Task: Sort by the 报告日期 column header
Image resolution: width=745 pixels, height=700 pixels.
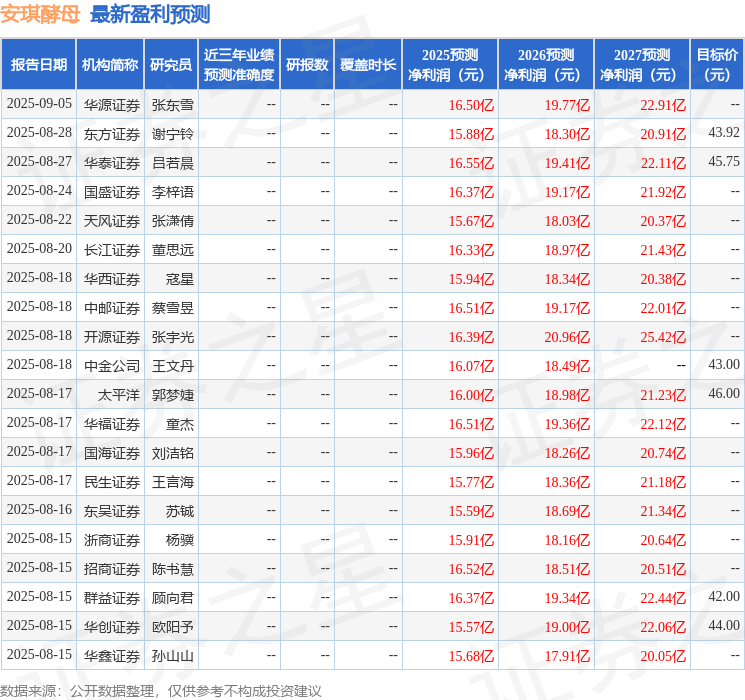Action: (39, 65)
